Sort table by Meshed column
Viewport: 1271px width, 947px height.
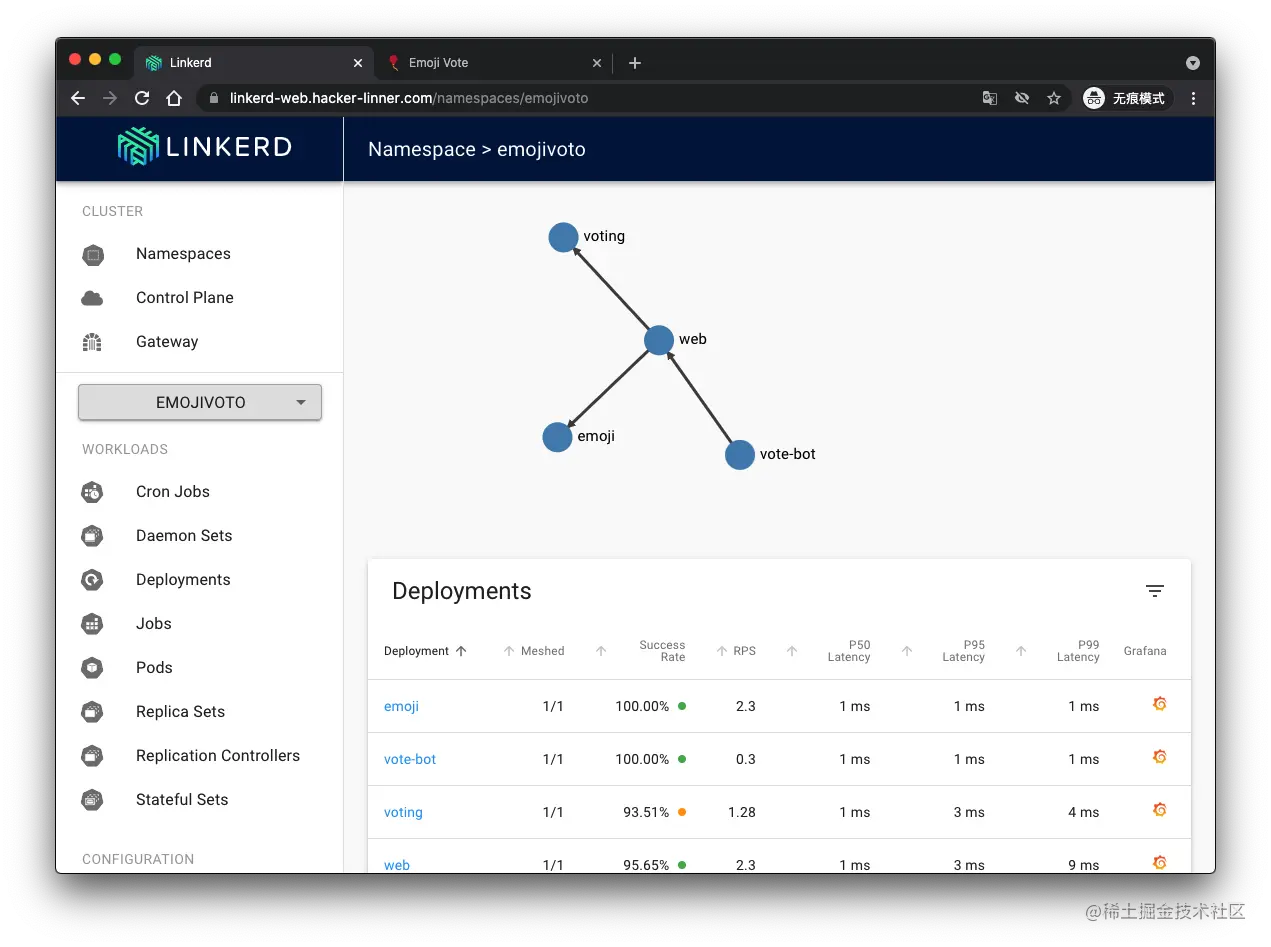point(534,651)
